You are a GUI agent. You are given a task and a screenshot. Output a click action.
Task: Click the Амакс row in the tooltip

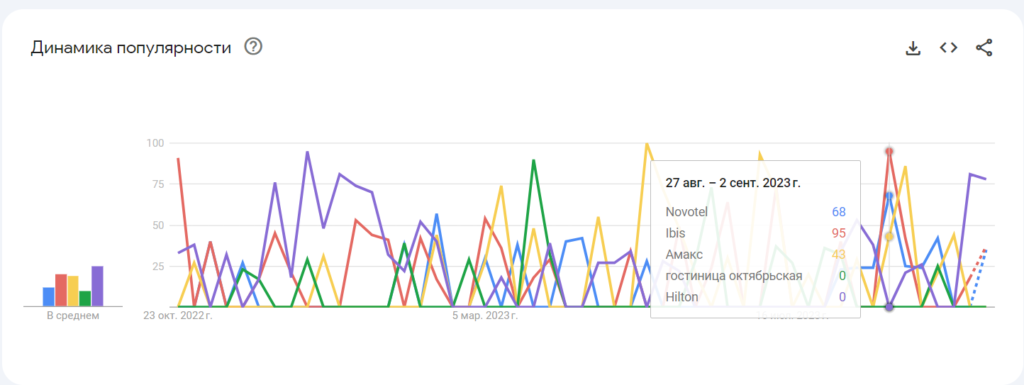tap(756, 254)
